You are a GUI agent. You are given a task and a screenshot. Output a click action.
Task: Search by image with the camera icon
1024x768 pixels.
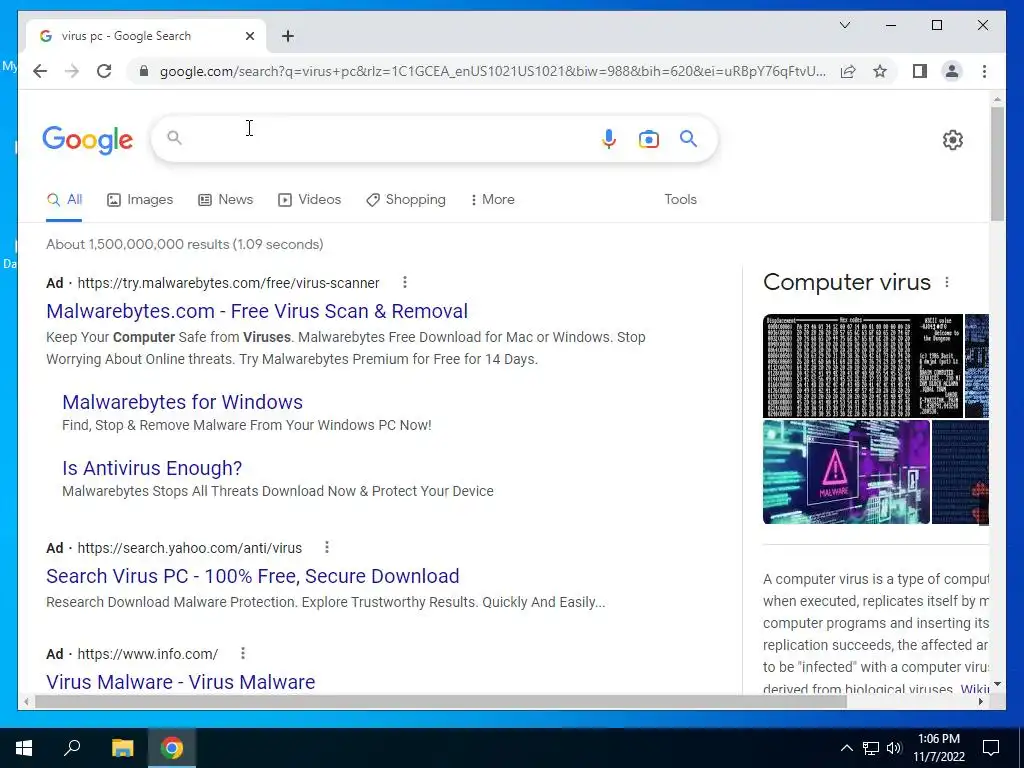tap(648, 139)
